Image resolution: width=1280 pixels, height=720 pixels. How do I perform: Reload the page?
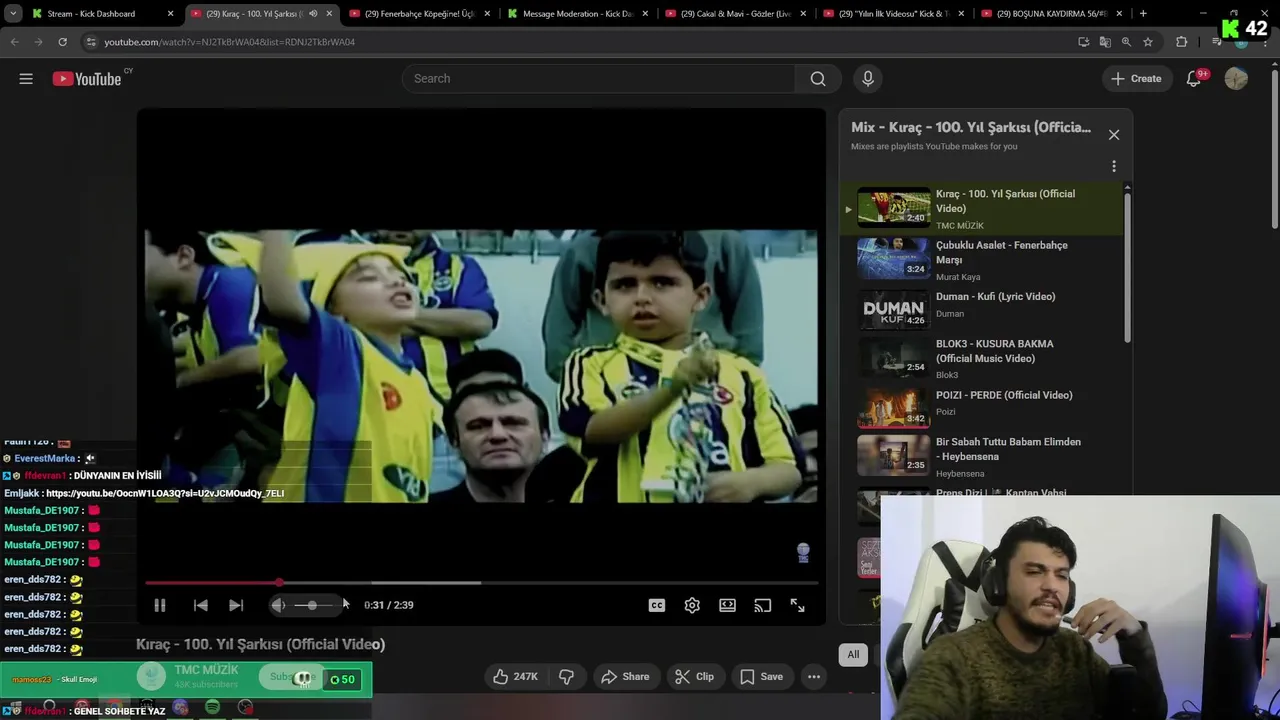[62, 42]
